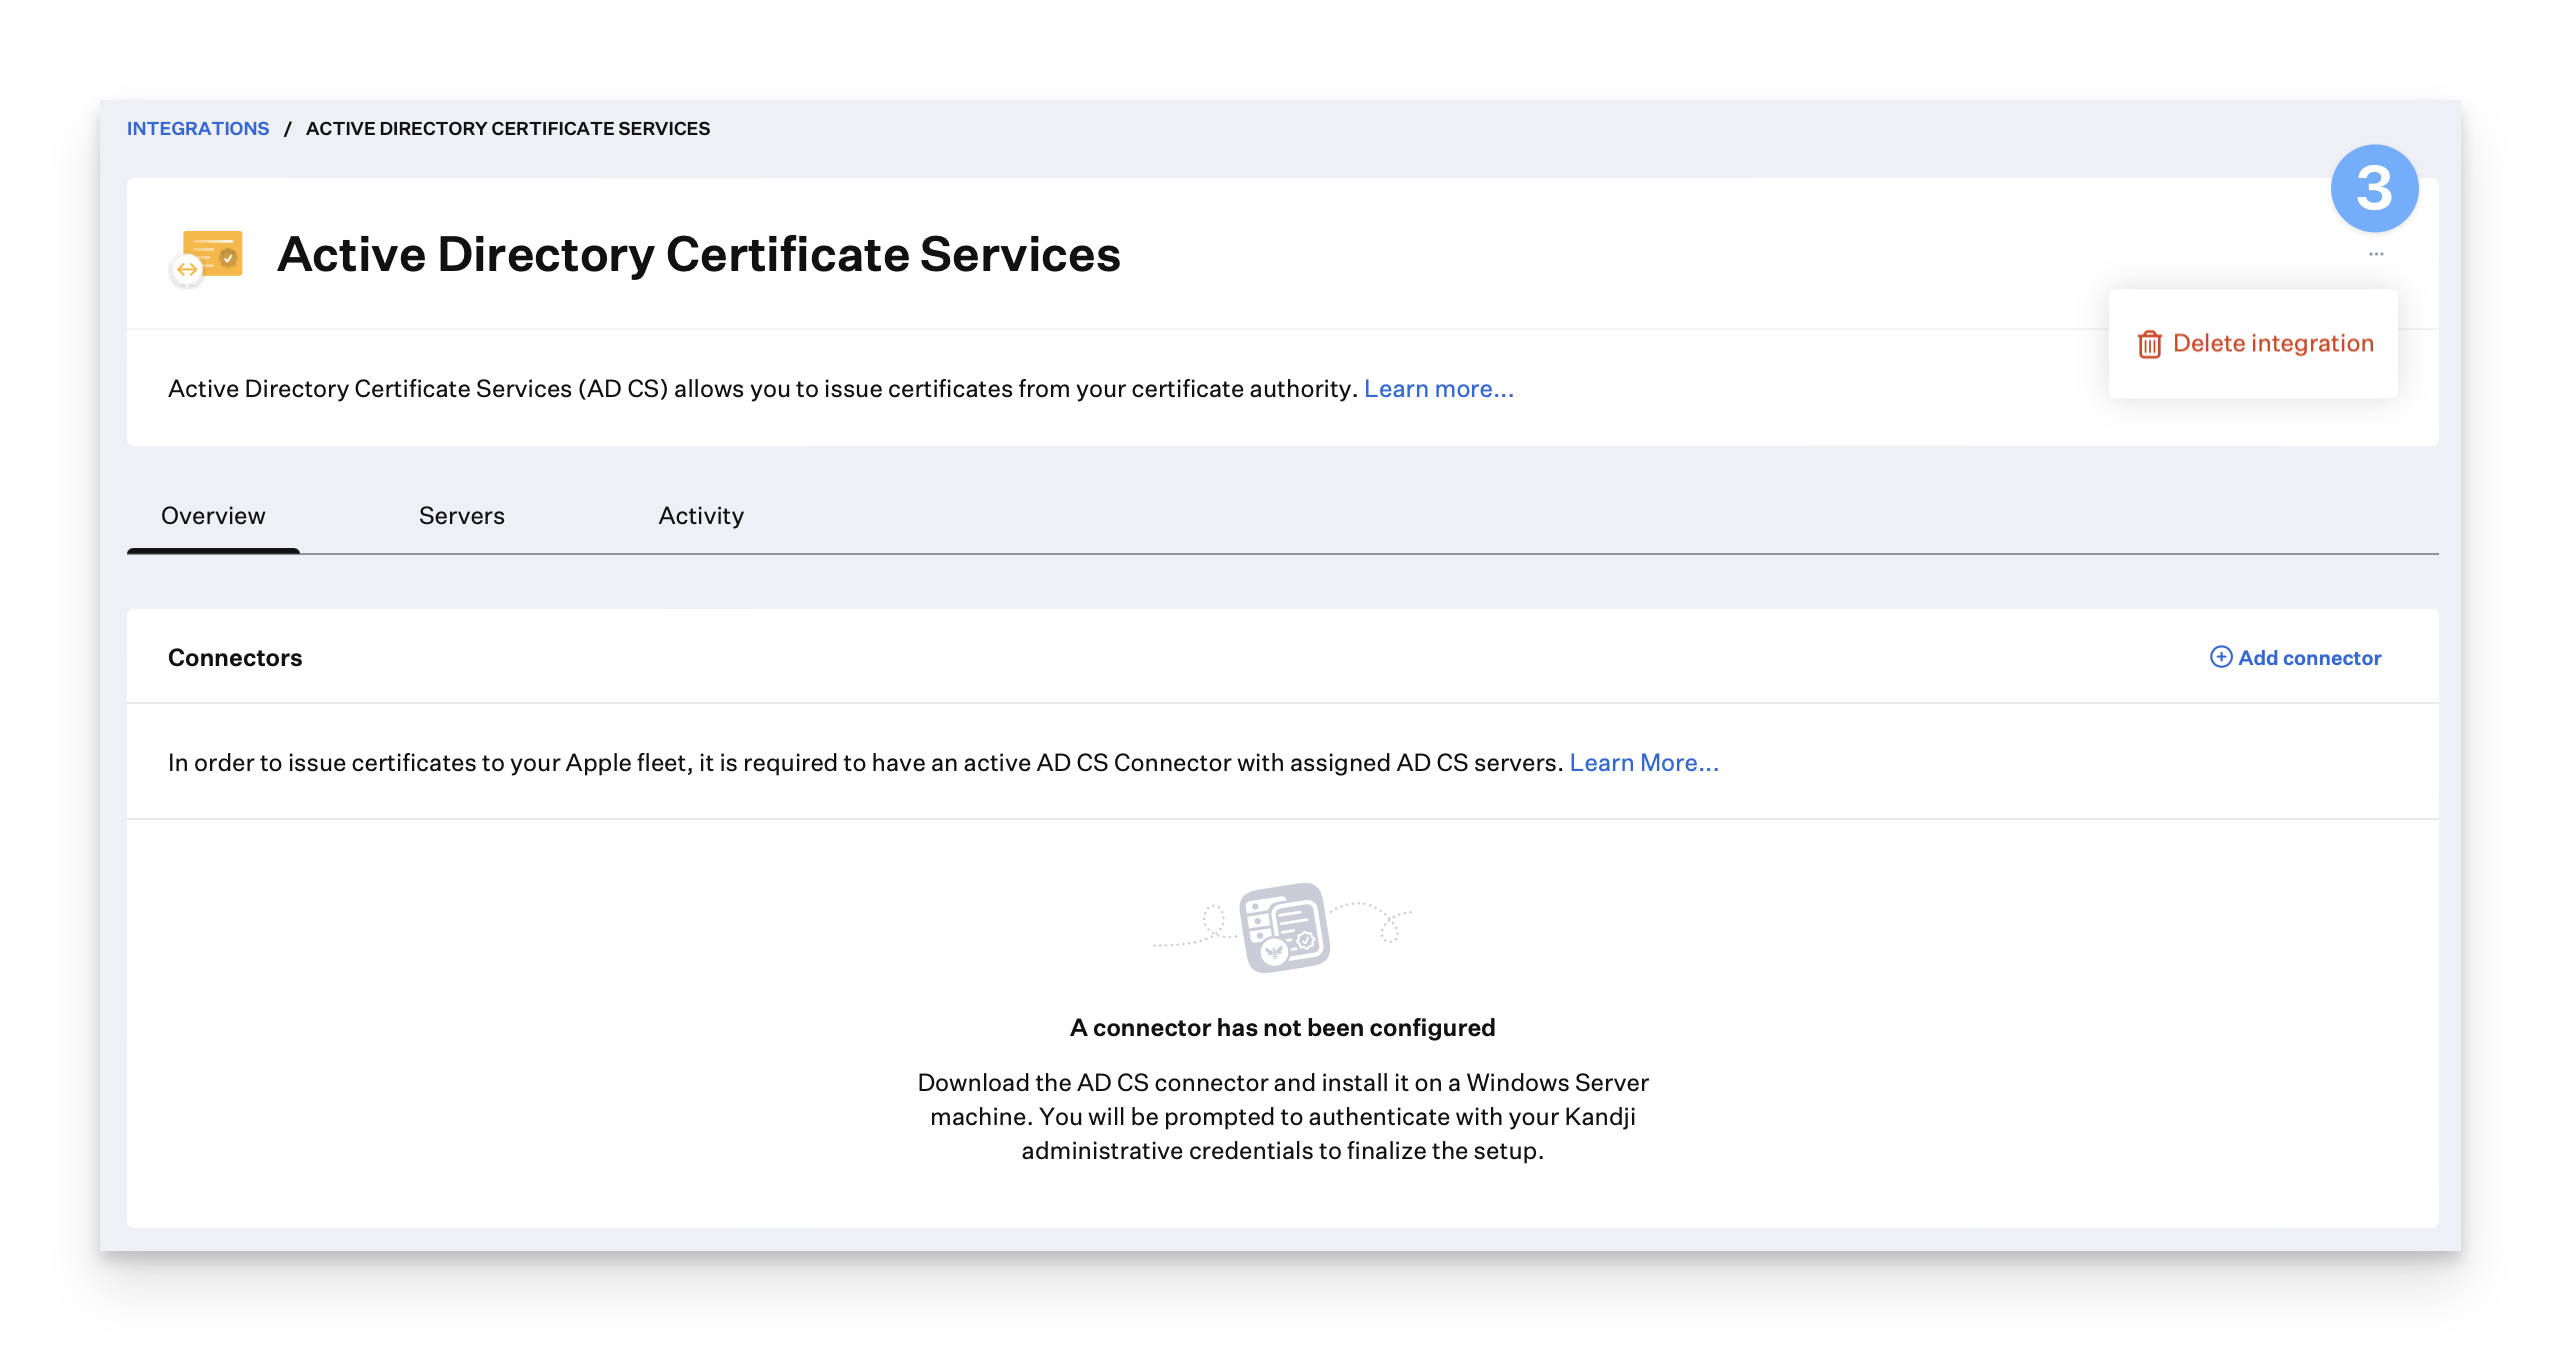Screen dimensions: 2561x1351
Task: Click the empty-state connector illustration
Action: click(1283, 927)
